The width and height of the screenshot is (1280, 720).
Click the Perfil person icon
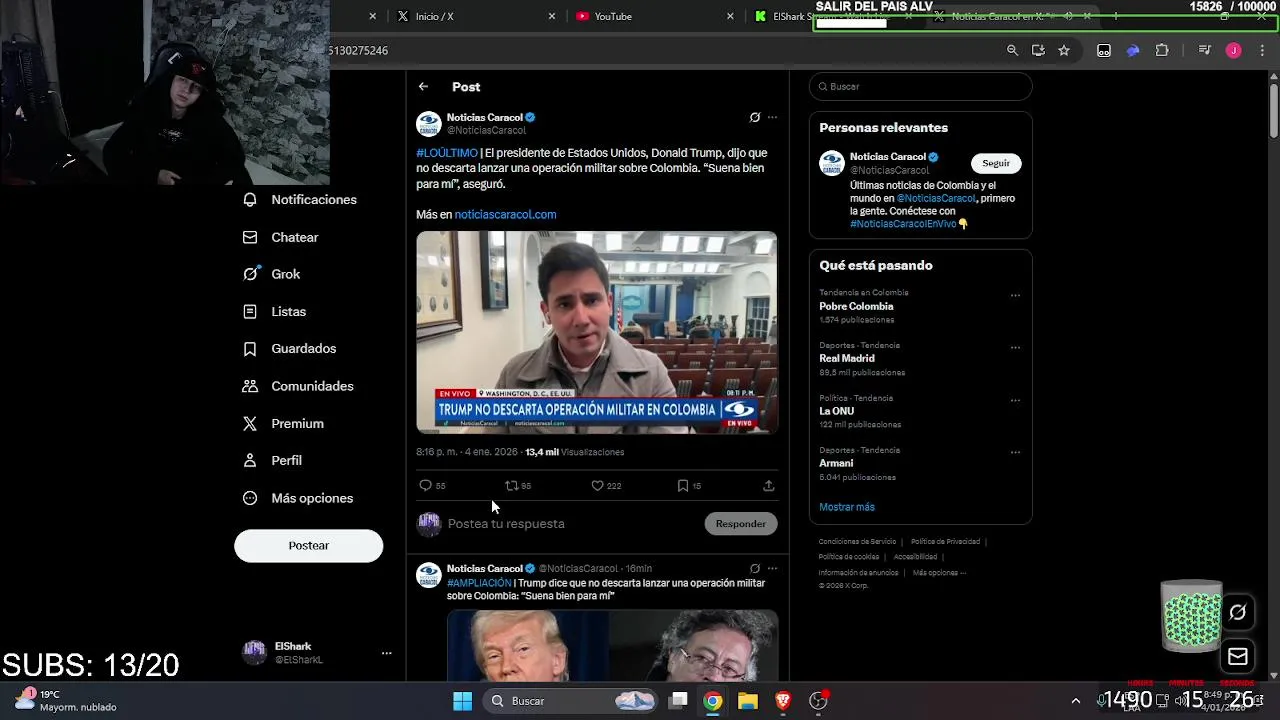point(250,461)
